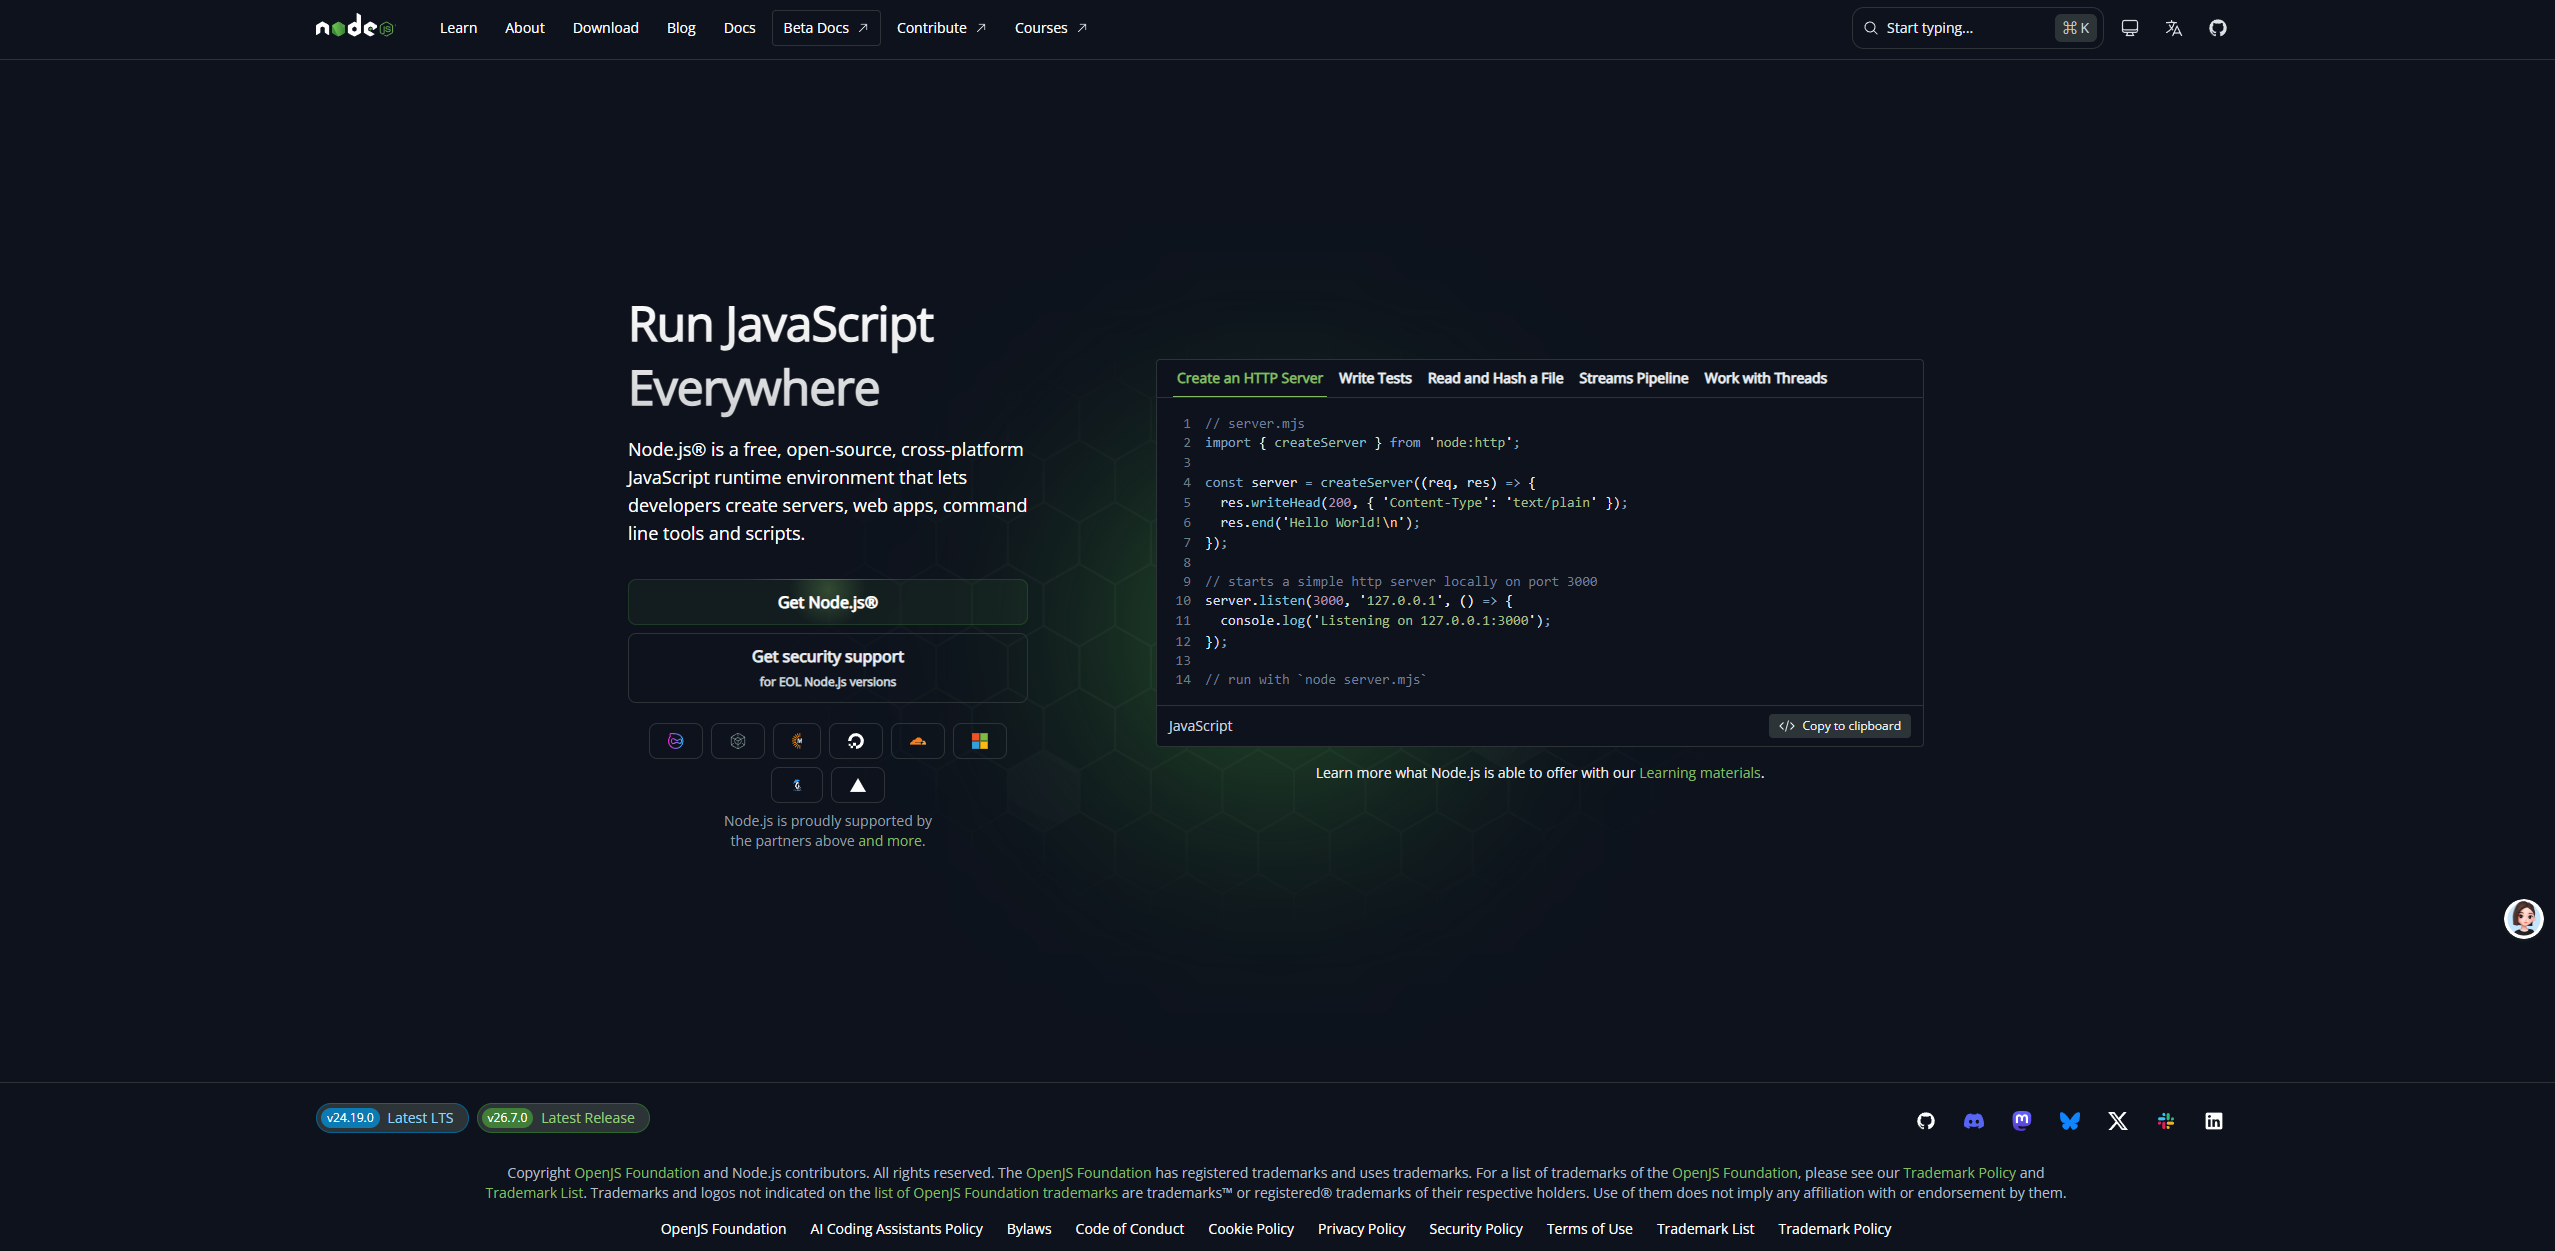The image size is (2555, 1251).
Task: Open the Trademark List link in the copyright text
Action: 534,1193
